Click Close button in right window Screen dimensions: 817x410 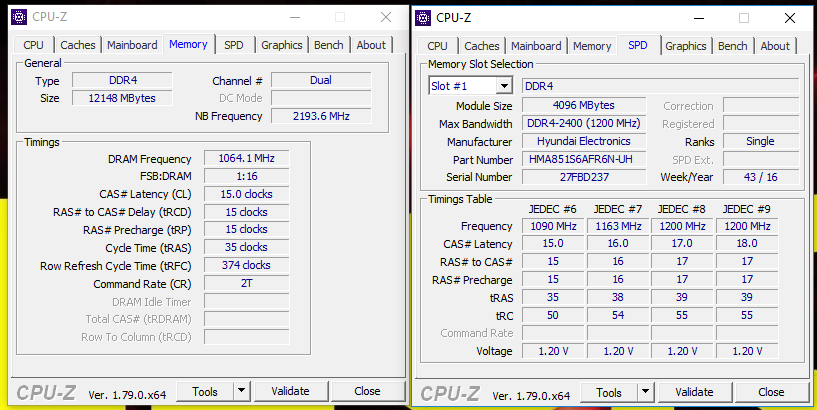(771, 392)
